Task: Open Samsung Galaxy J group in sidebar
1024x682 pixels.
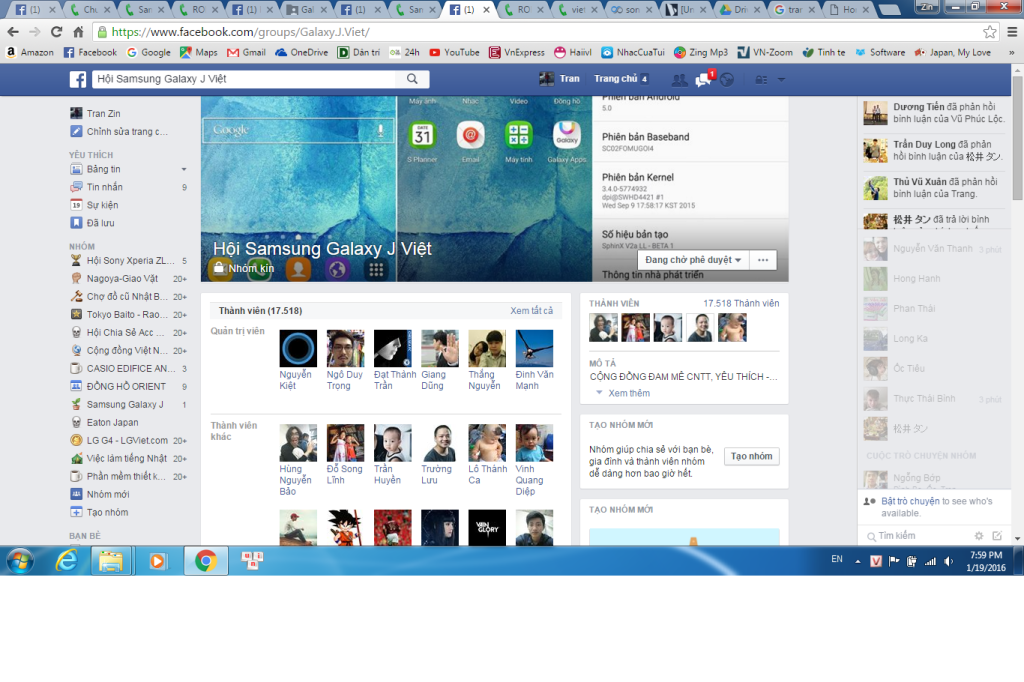Action: (117, 404)
